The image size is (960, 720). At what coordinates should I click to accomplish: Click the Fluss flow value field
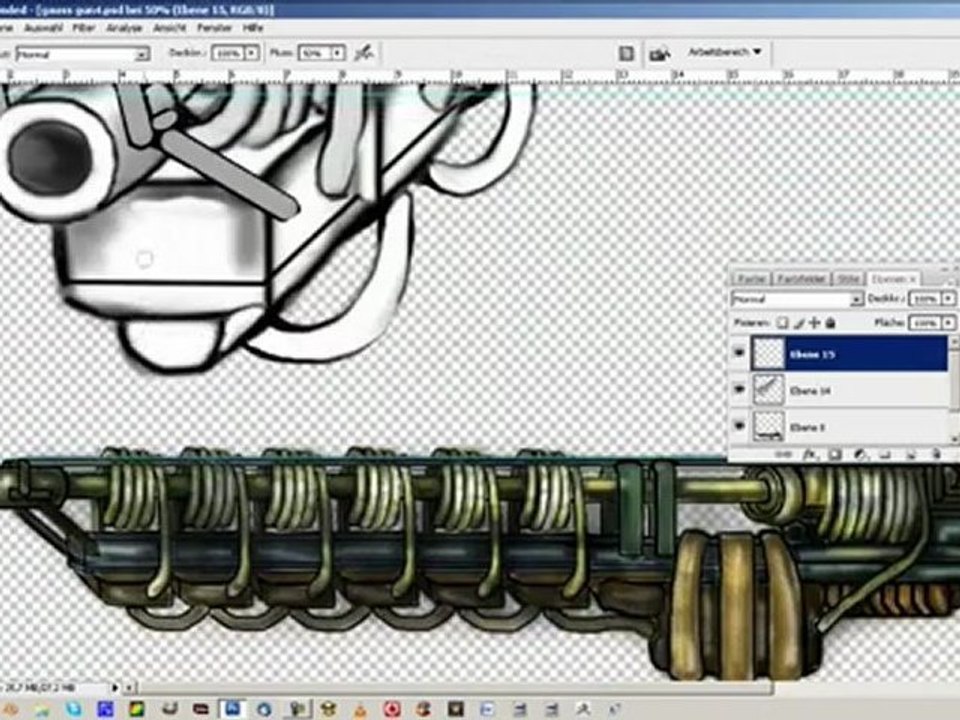(x=313, y=54)
